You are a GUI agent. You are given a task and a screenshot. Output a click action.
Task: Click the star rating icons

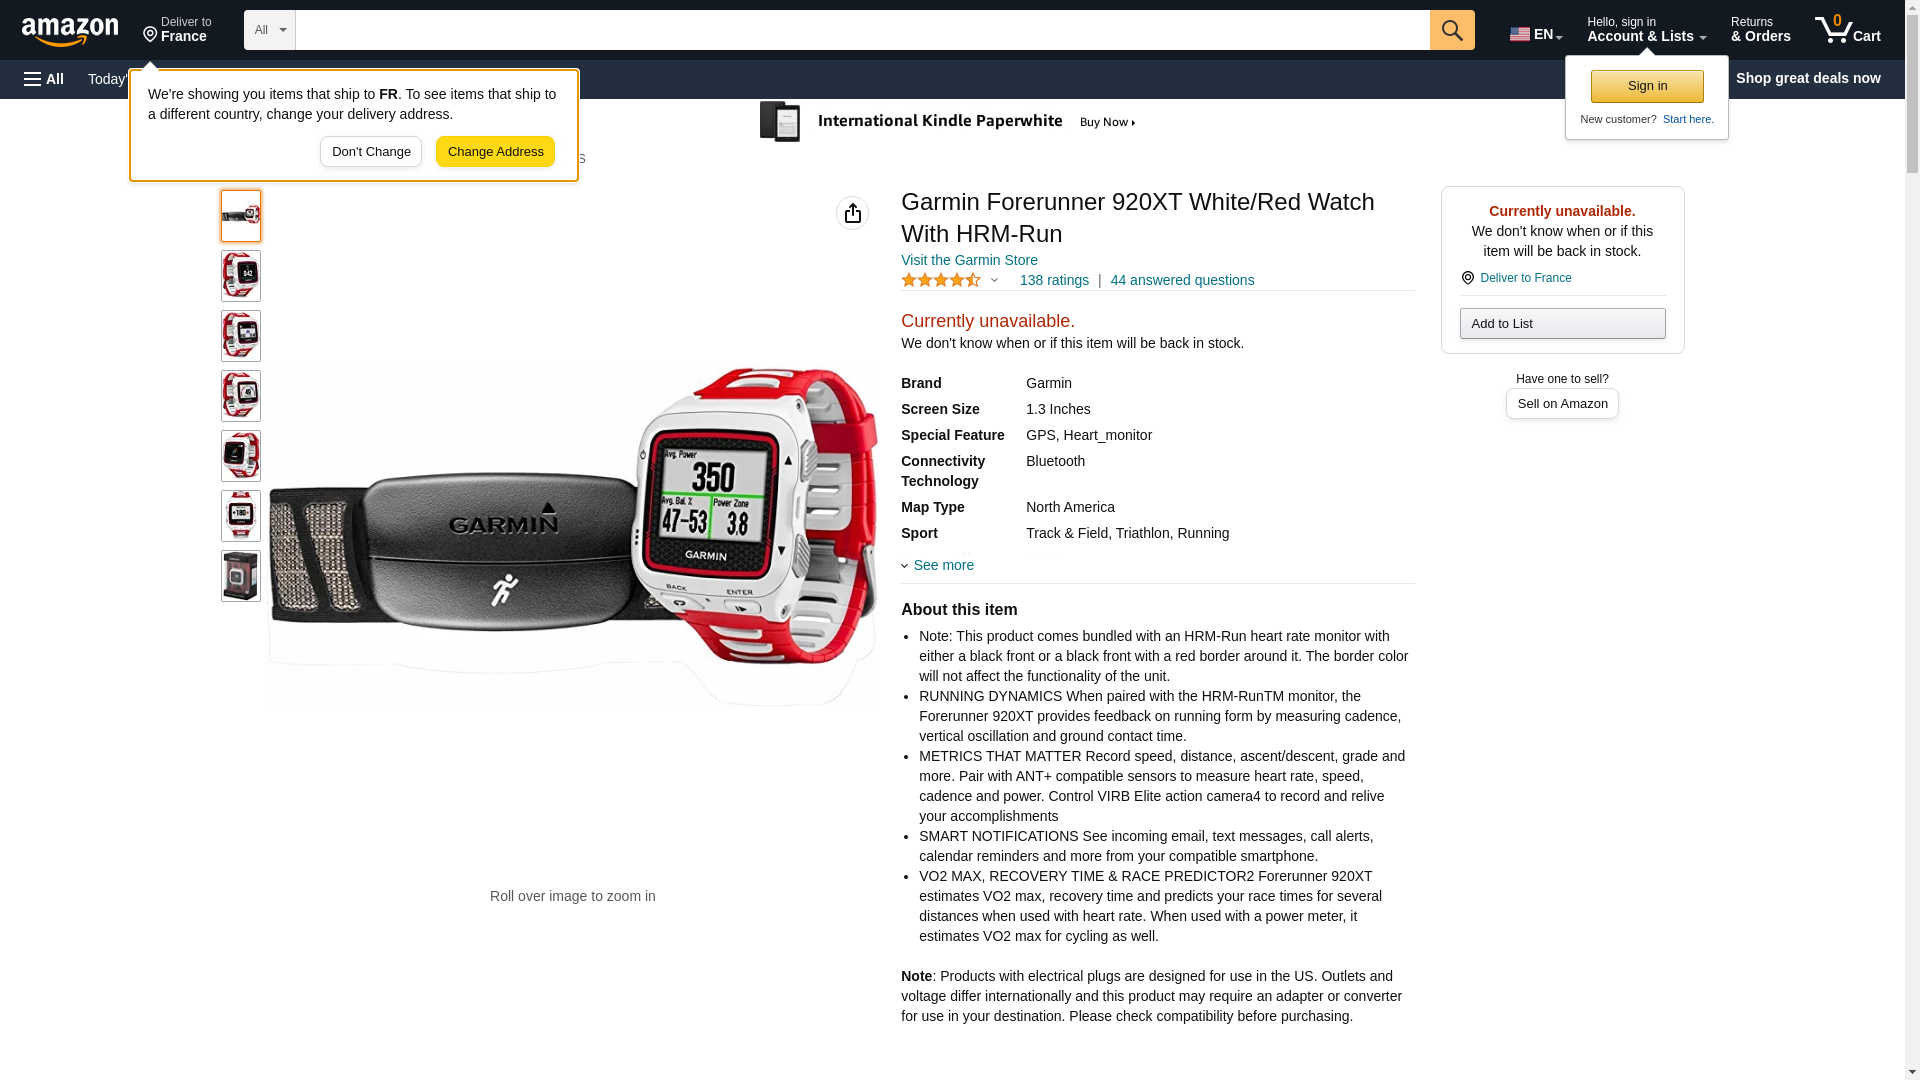coord(940,281)
